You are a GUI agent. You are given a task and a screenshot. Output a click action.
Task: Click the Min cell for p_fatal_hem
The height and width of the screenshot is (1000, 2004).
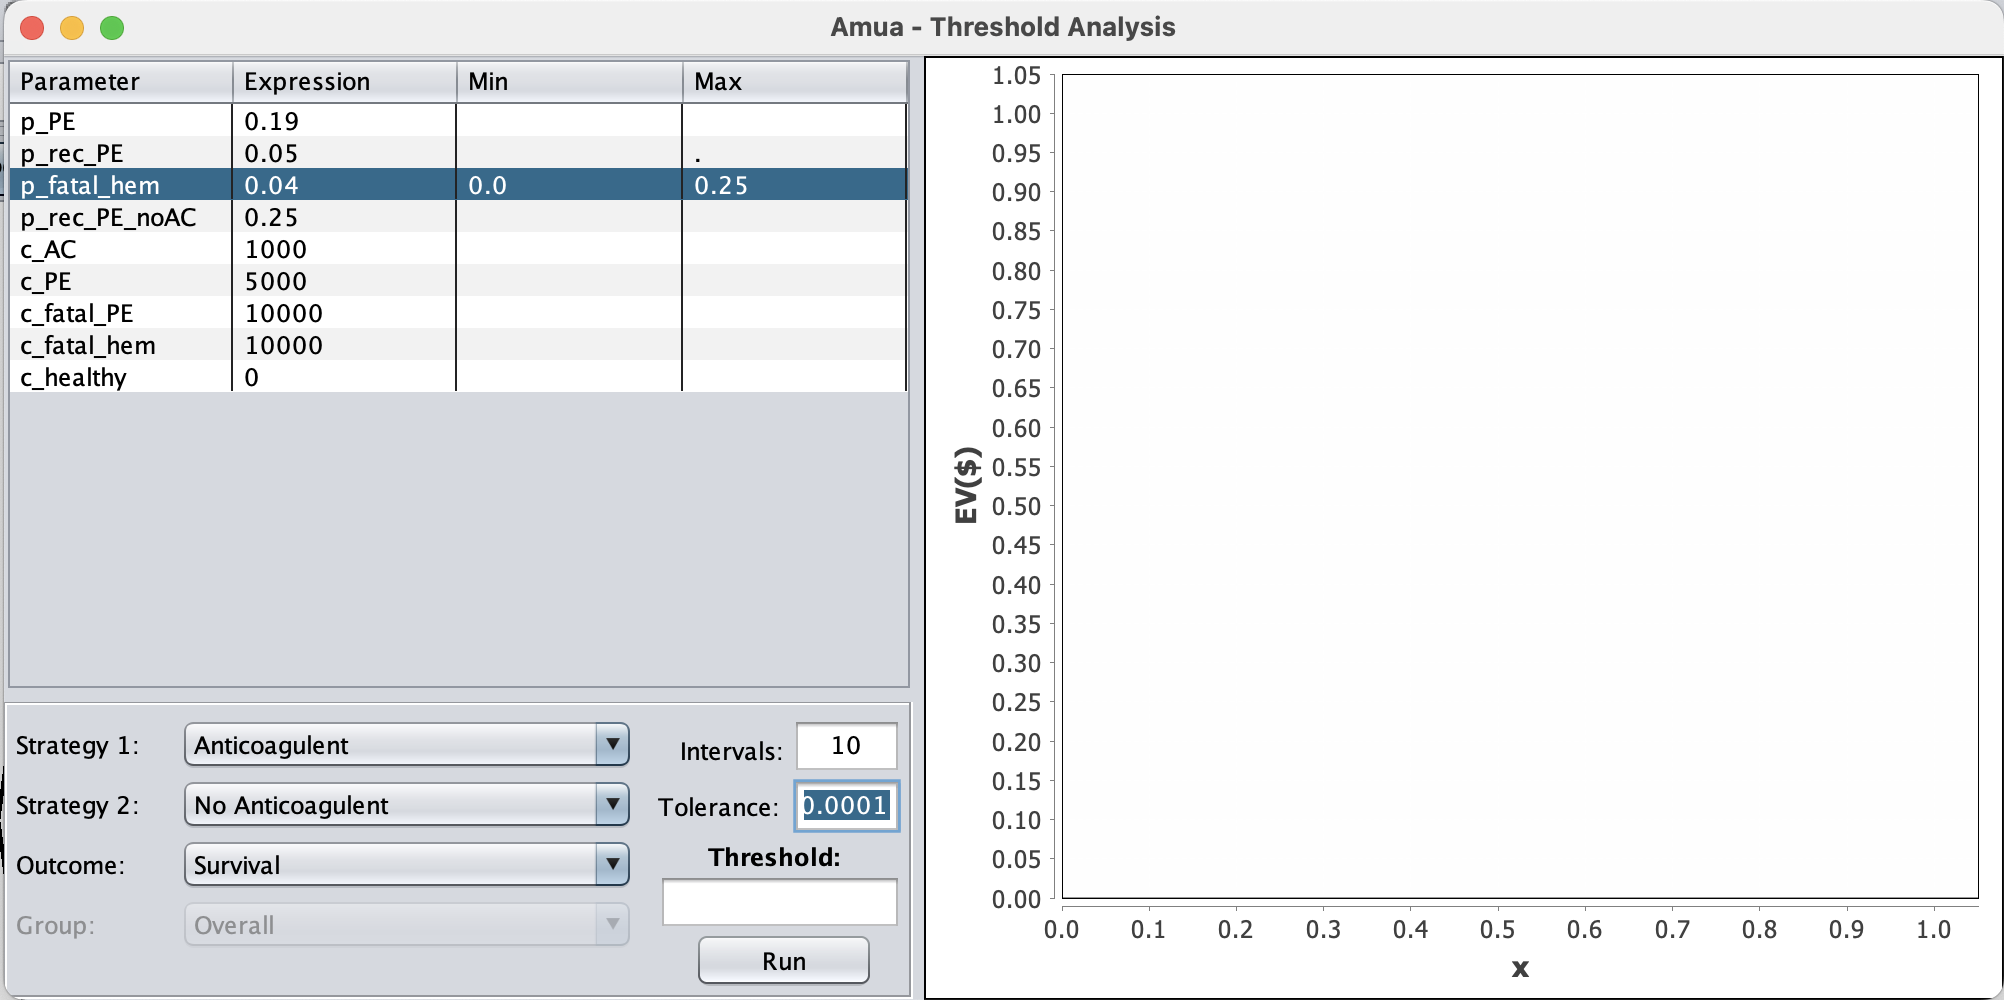(x=568, y=185)
